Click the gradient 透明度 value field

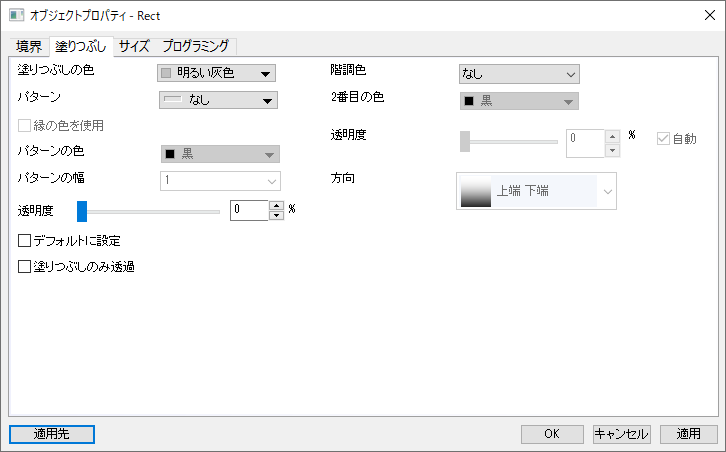[x=585, y=144]
